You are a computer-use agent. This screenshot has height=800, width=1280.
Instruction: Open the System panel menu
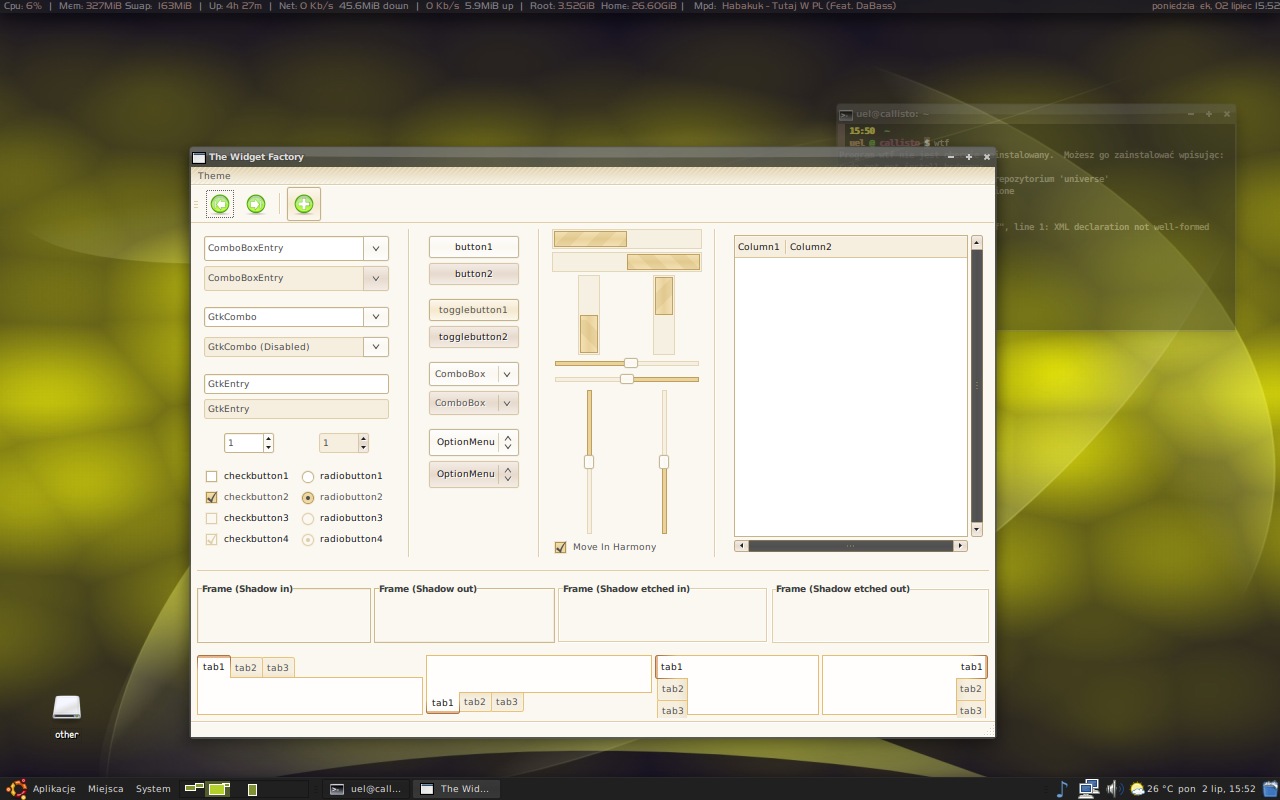click(153, 789)
